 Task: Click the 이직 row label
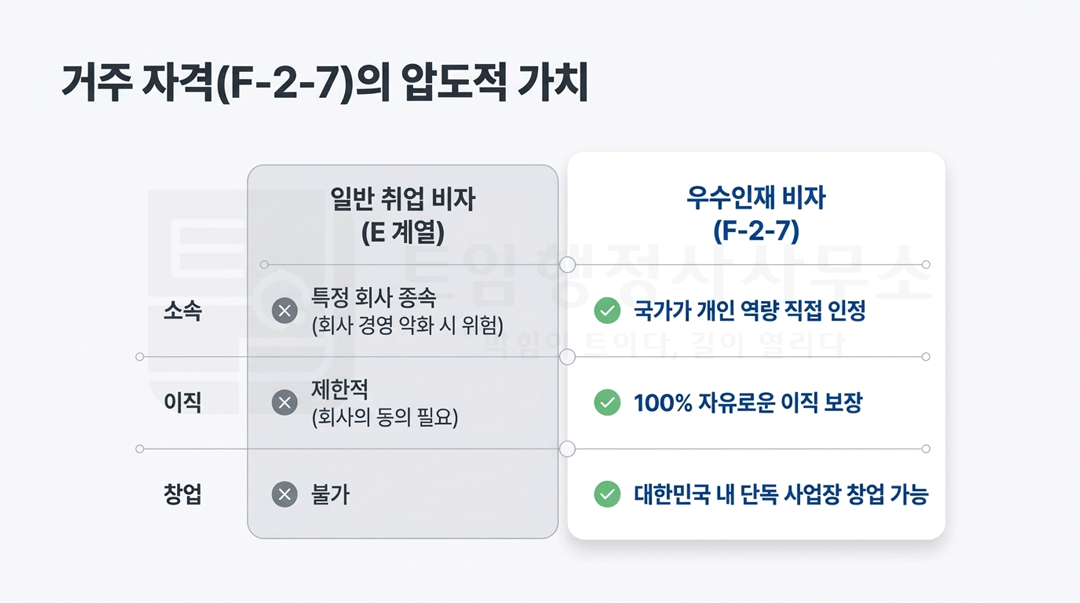coord(182,403)
